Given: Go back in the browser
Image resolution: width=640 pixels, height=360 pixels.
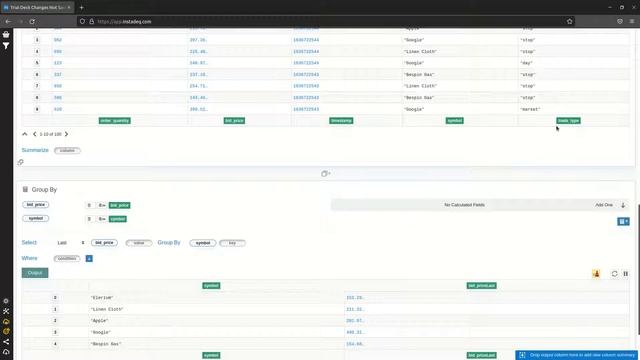Looking at the screenshot, I should click(8, 21).
